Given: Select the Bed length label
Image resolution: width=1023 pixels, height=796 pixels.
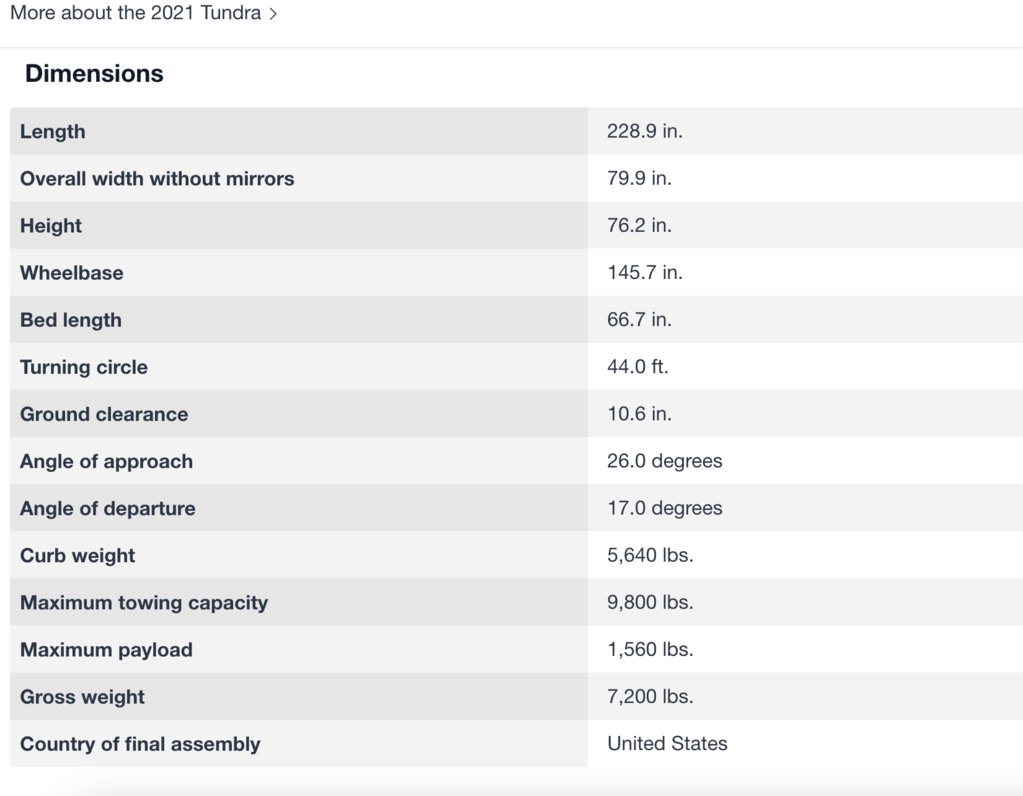Looking at the screenshot, I should point(71,320).
